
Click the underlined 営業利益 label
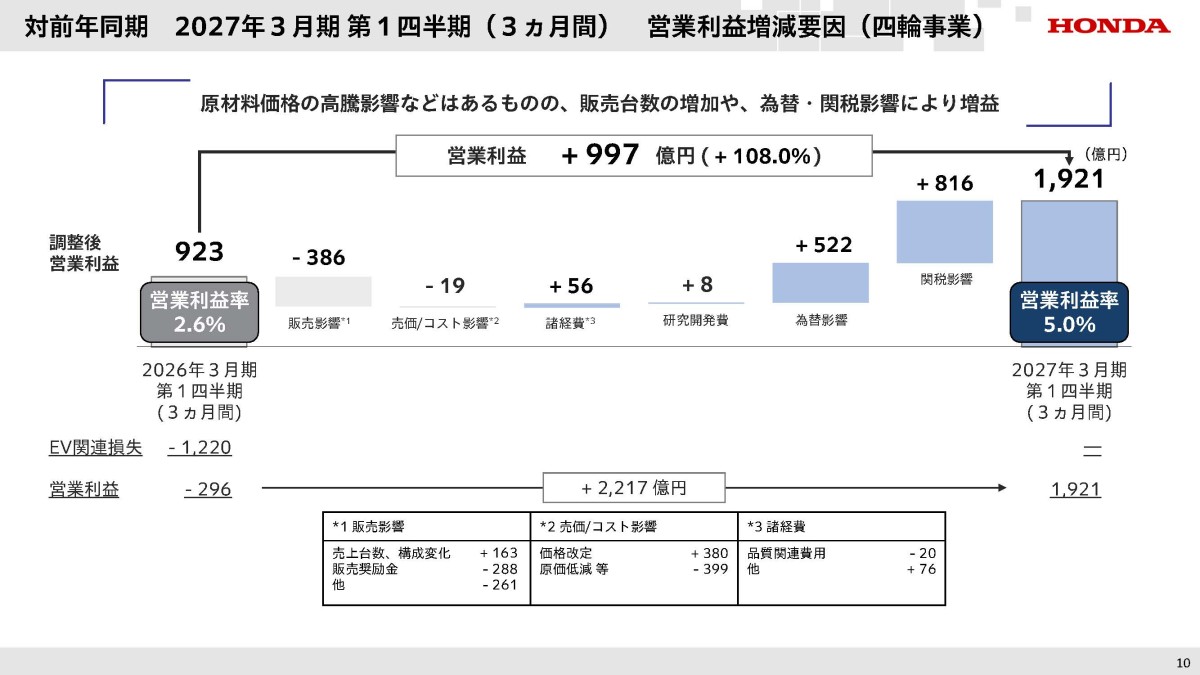point(84,490)
